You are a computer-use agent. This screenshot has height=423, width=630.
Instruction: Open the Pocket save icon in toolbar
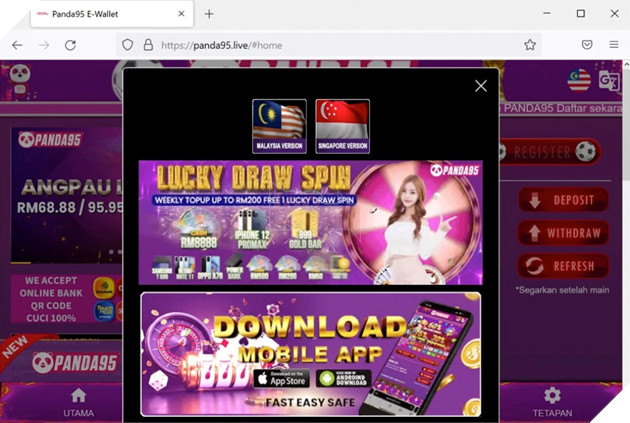coord(587,45)
